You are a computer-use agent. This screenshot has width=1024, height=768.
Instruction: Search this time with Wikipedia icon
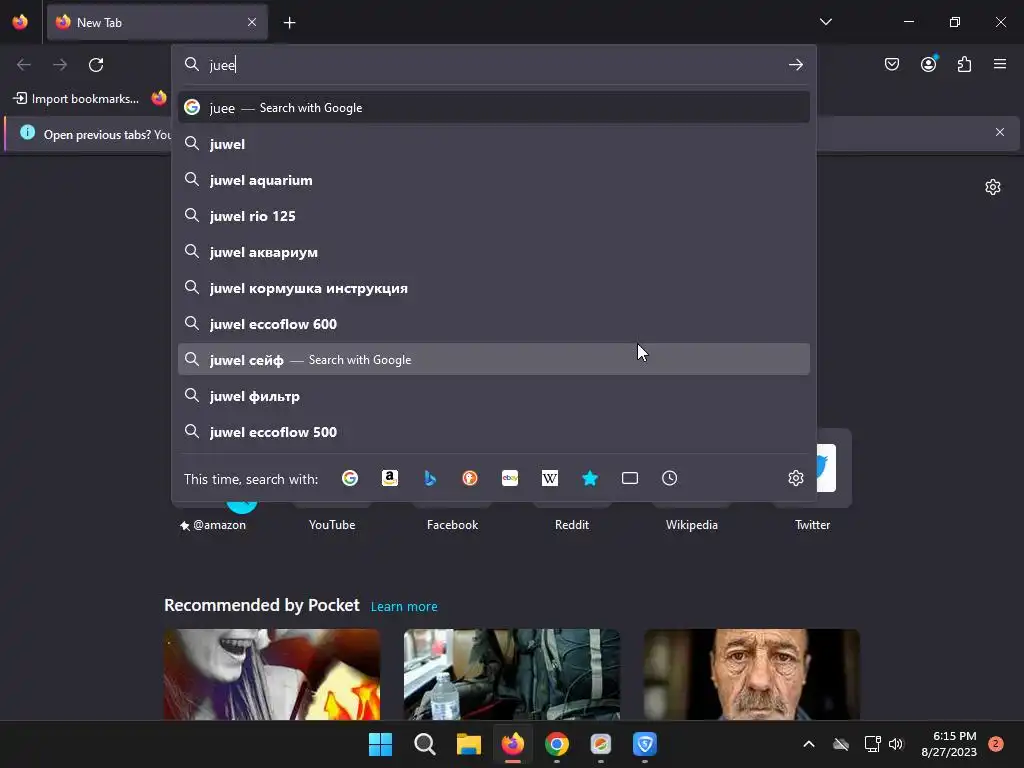550,478
